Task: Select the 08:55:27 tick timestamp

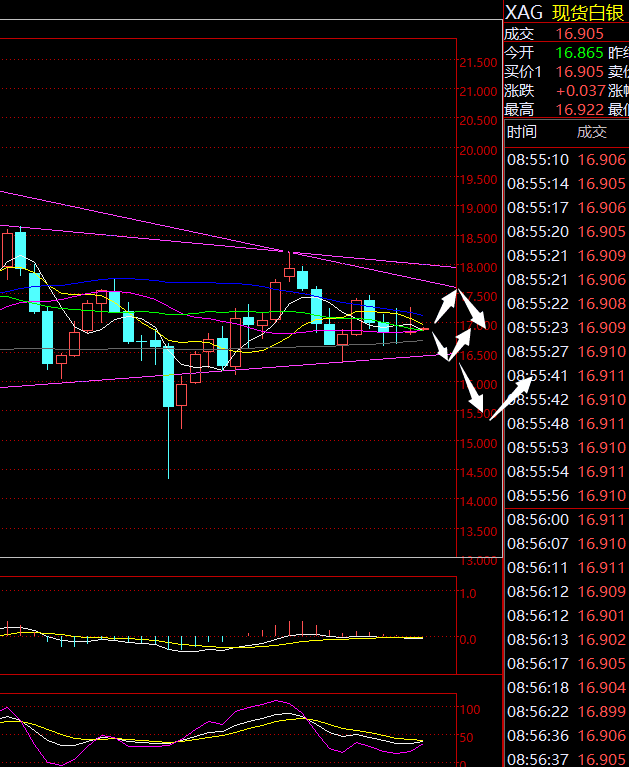Action: 538,352
